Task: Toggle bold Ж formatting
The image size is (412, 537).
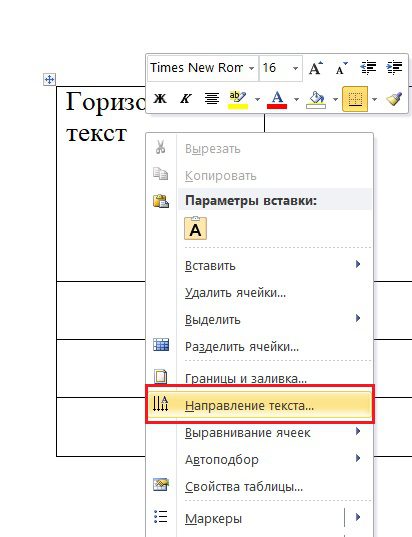Action: pos(160,99)
